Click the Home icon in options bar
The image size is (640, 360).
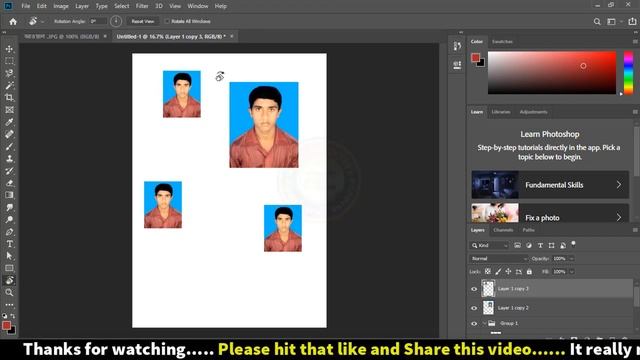coord(13,22)
